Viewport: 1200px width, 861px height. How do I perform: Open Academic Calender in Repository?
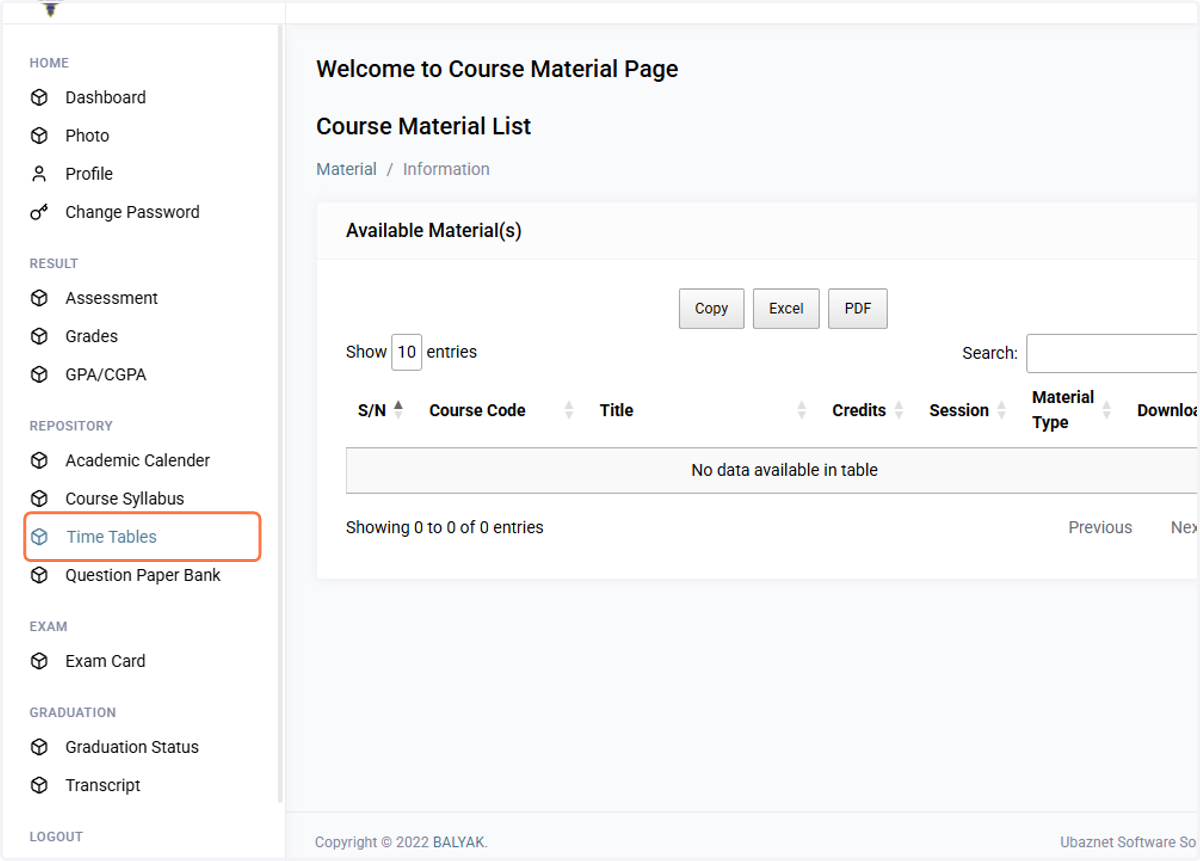[x=137, y=460]
